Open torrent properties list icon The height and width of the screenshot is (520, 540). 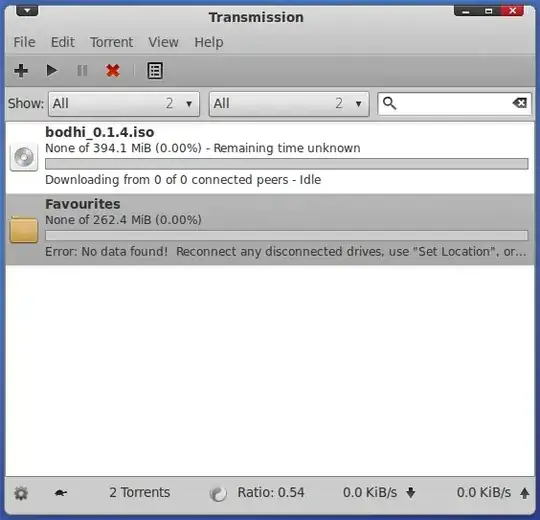155,71
